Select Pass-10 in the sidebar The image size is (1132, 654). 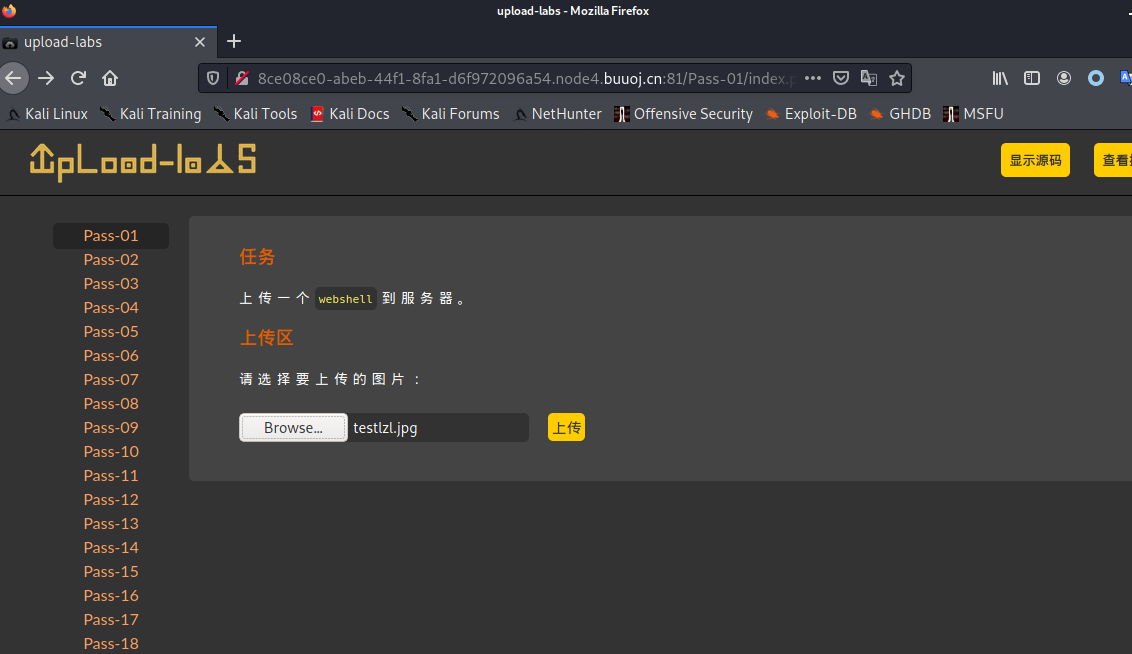coord(110,452)
